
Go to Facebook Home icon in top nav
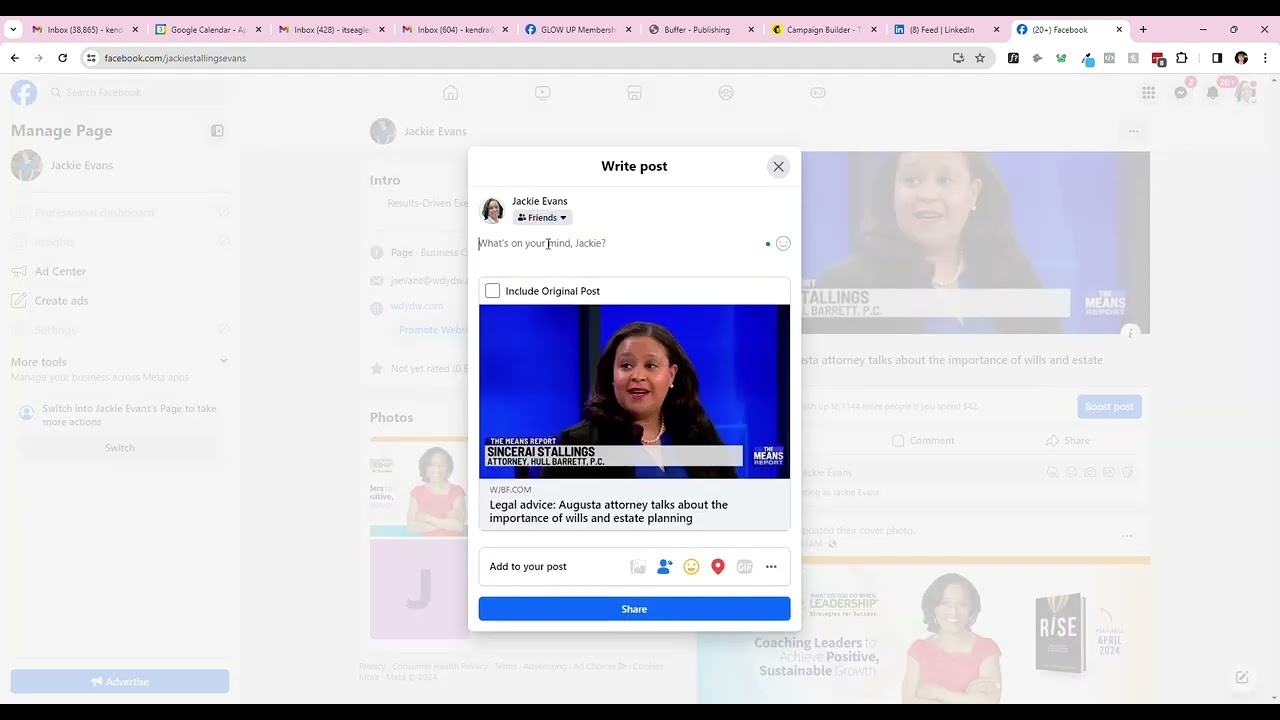pos(451,93)
